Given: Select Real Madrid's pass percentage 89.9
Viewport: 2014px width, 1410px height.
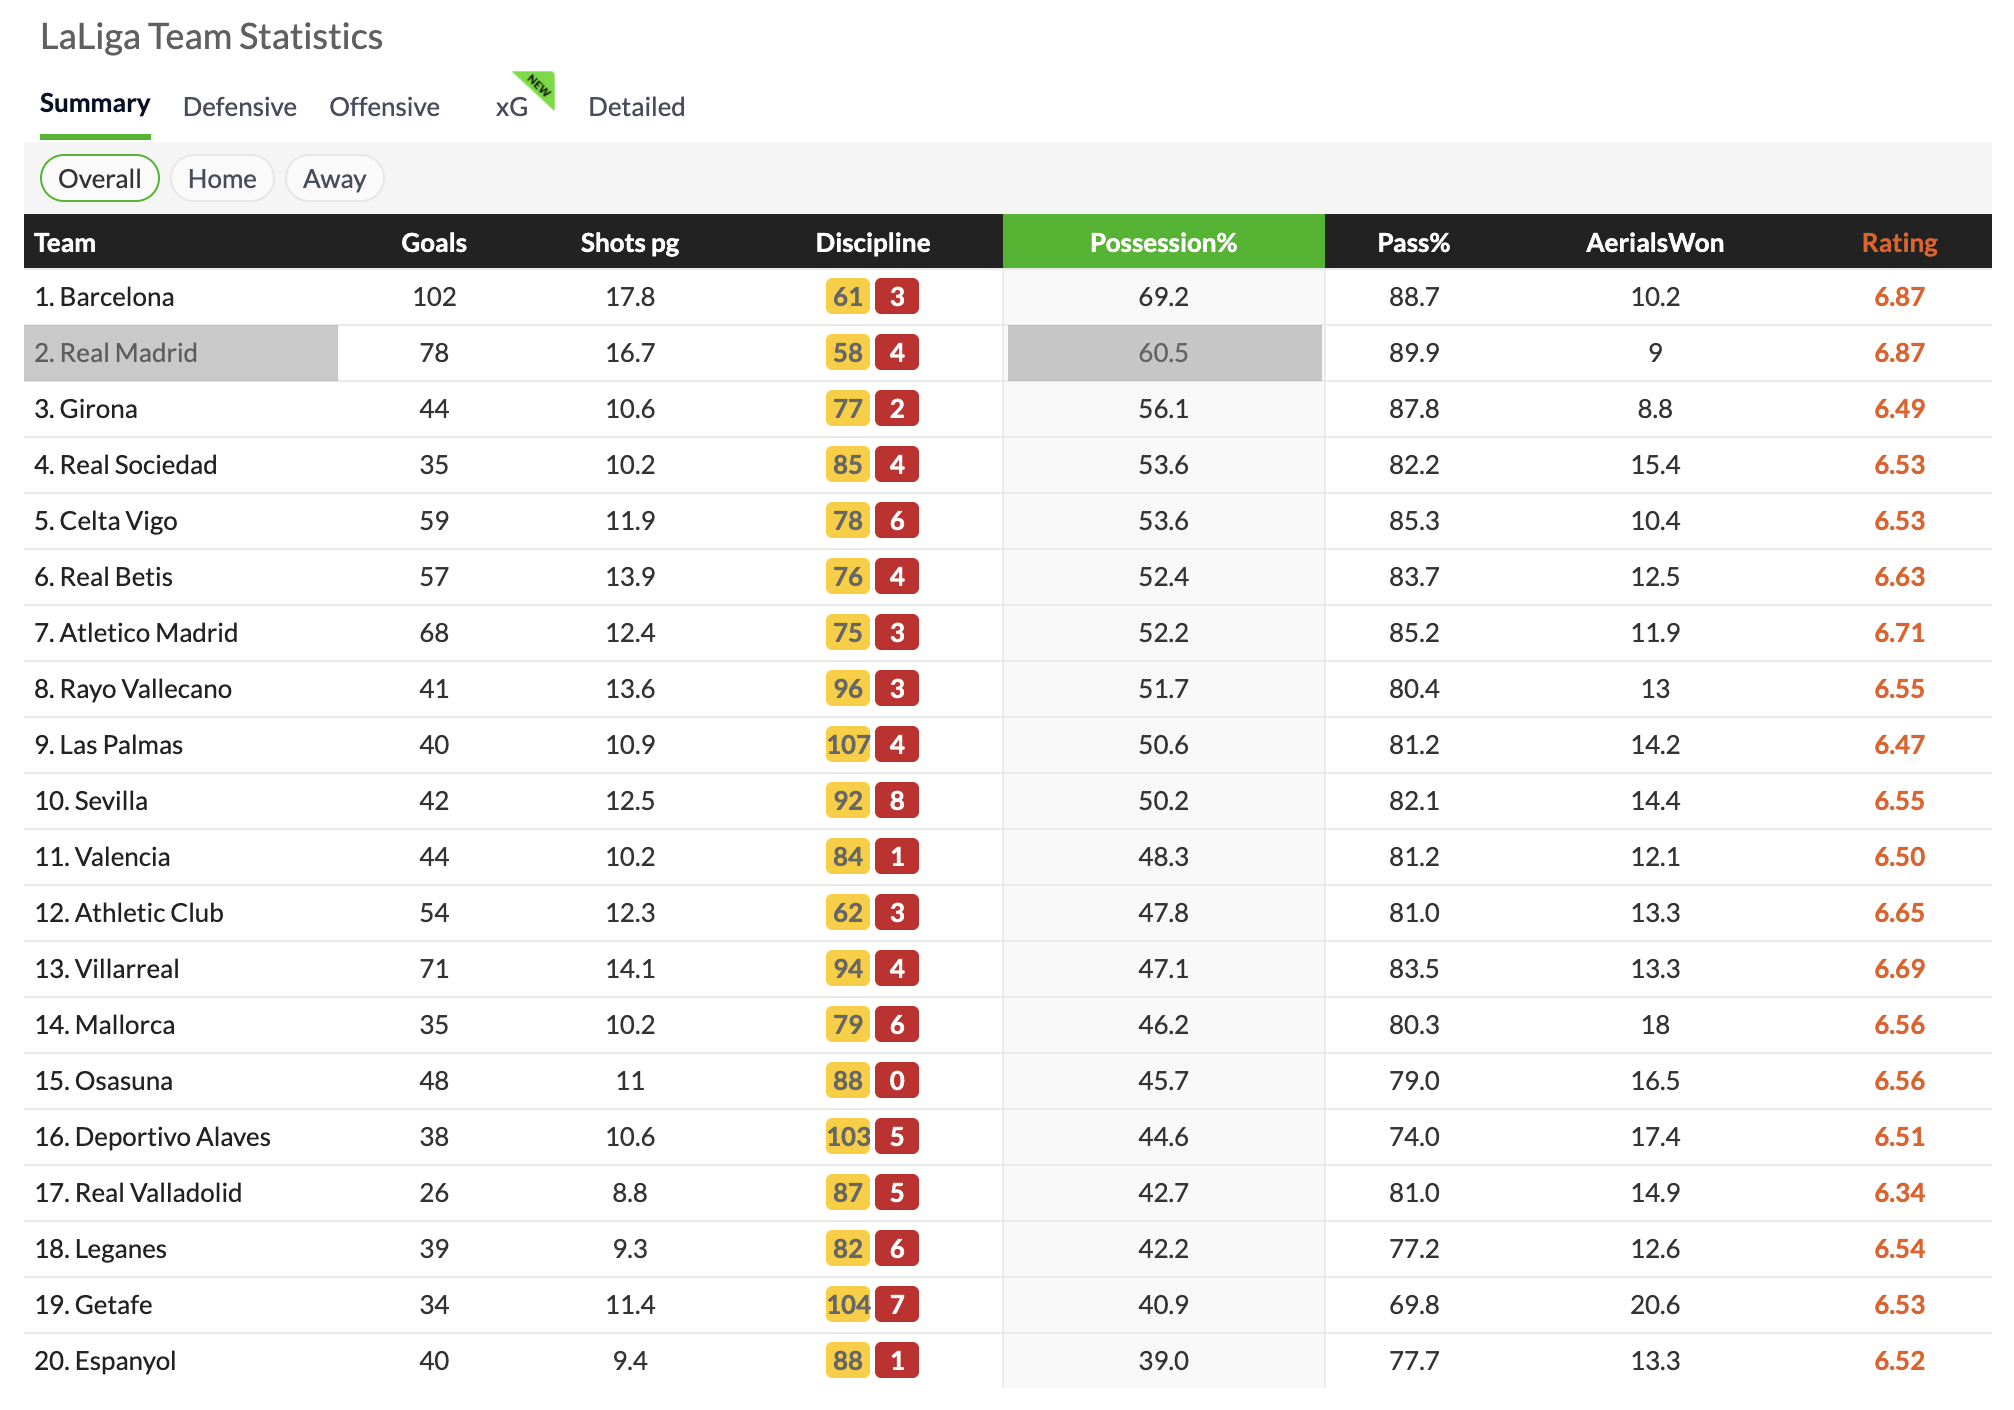Looking at the screenshot, I should click(1414, 353).
